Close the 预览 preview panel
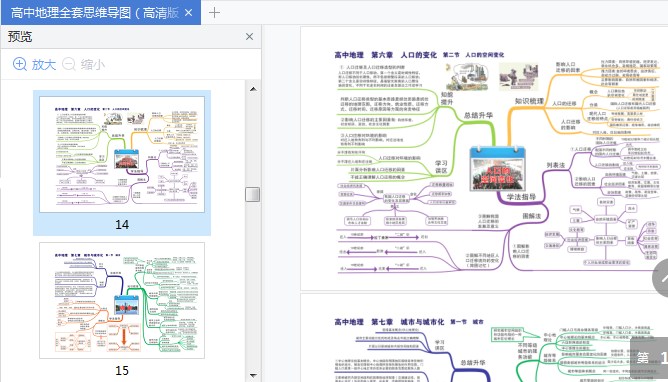This screenshot has height=382, width=668. pos(249,37)
